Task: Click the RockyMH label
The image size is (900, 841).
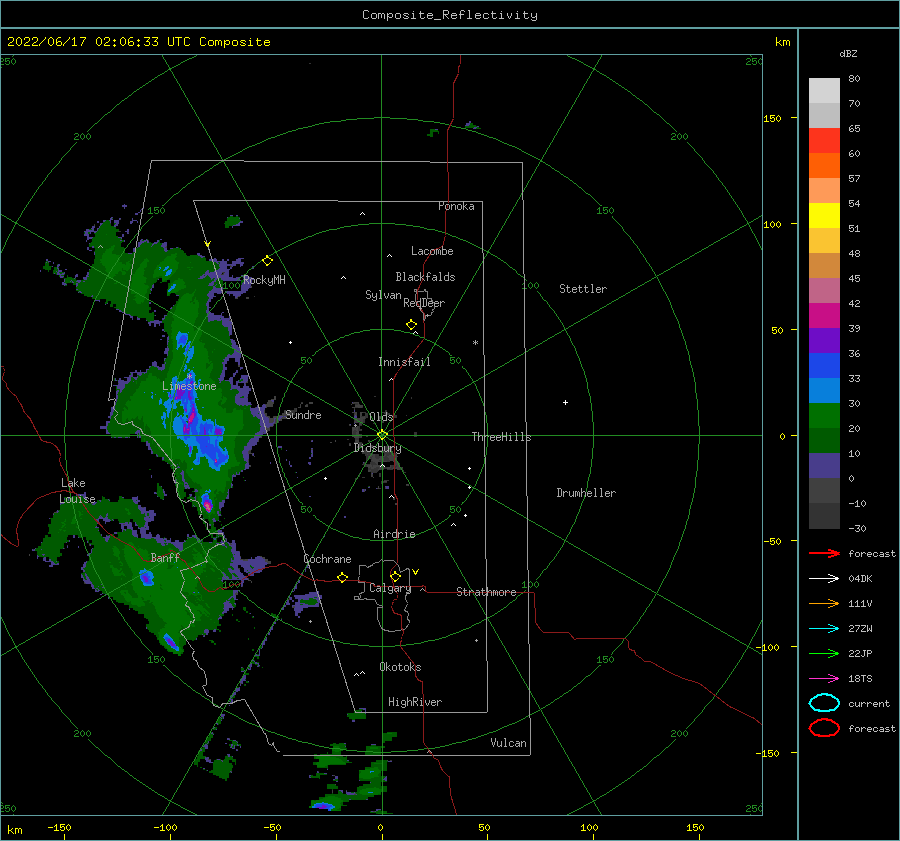Action: (x=264, y=280)
